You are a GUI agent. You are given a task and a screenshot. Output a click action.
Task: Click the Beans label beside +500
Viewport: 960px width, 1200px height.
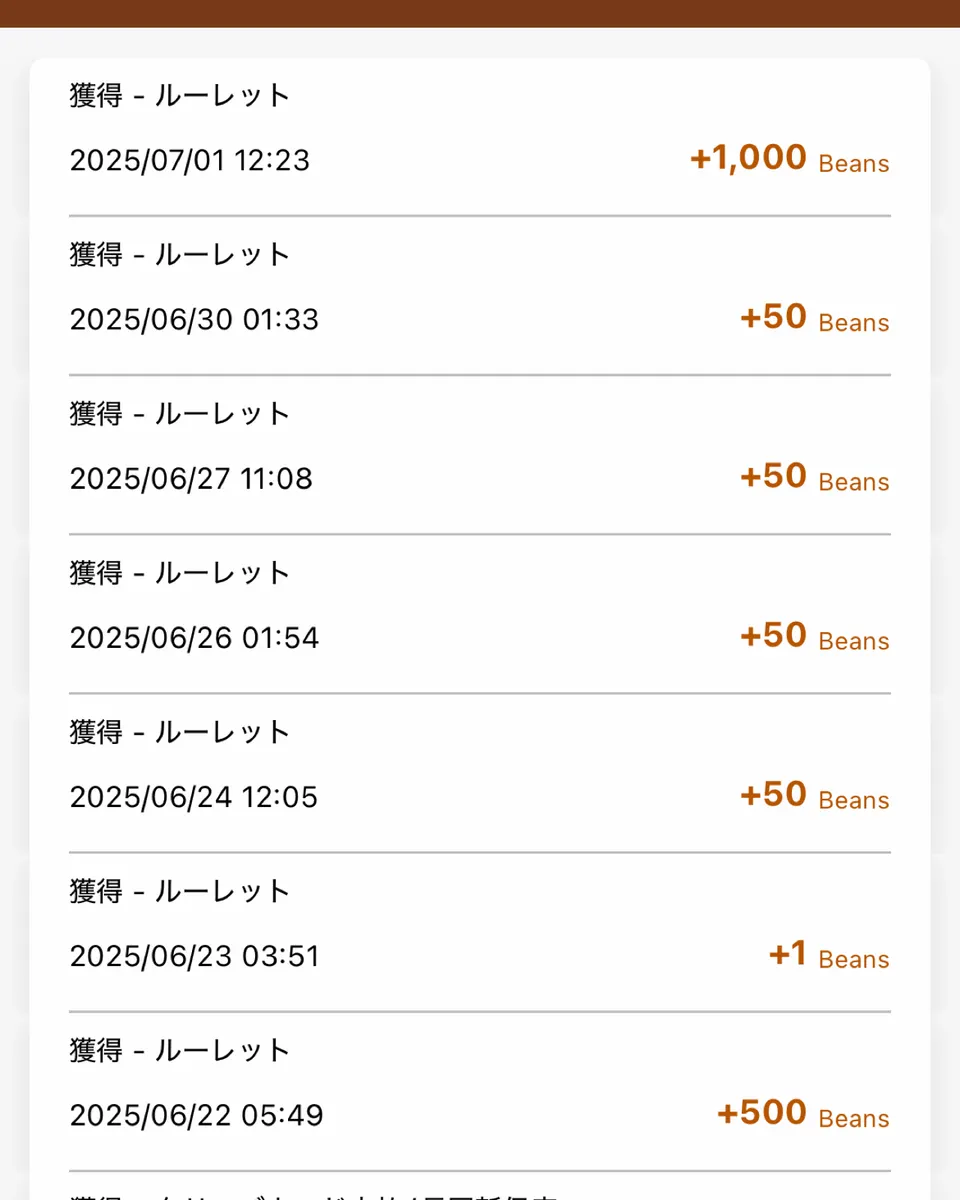click(854, 1119)
